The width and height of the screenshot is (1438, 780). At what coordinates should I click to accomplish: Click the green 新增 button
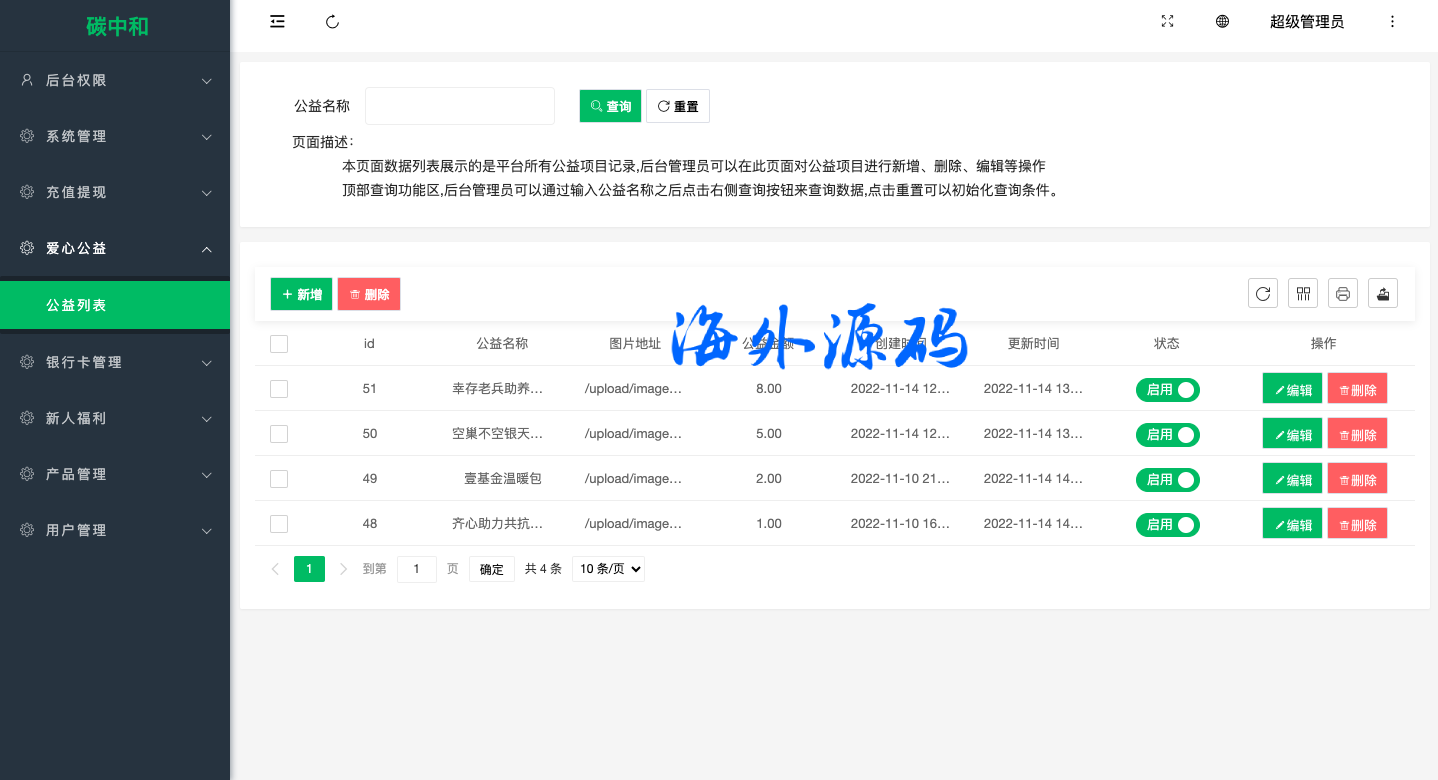pos(301,294)
